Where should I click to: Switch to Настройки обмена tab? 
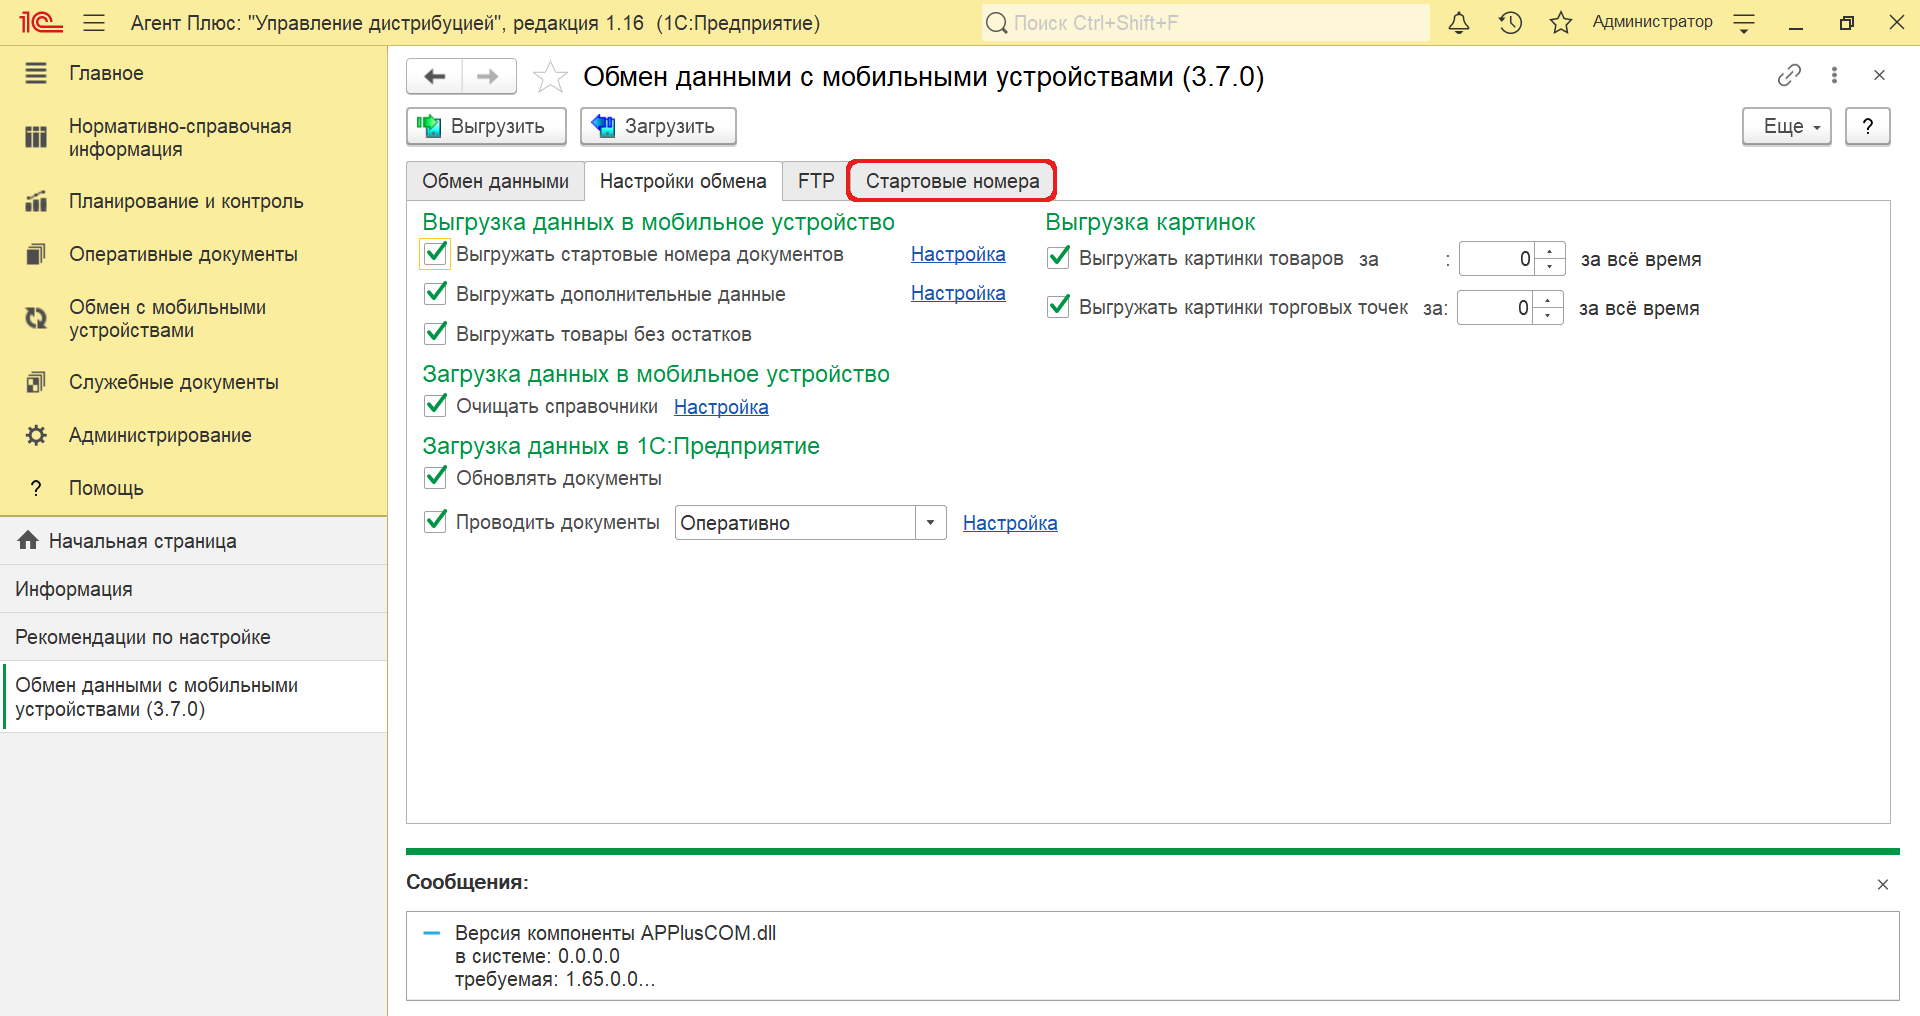coord(683,181)
